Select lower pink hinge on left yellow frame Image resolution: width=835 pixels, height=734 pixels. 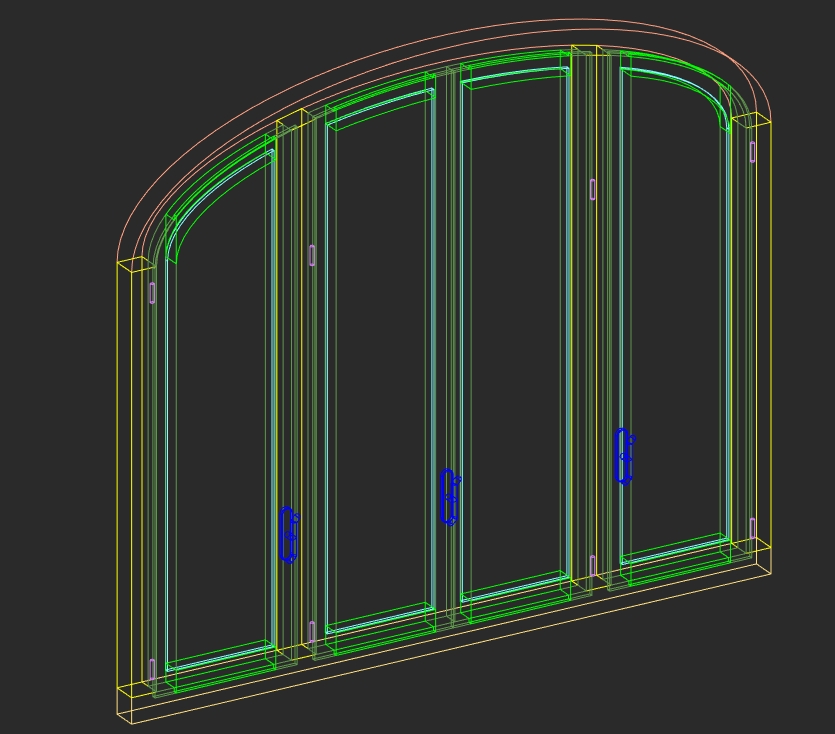click(152, 669)
